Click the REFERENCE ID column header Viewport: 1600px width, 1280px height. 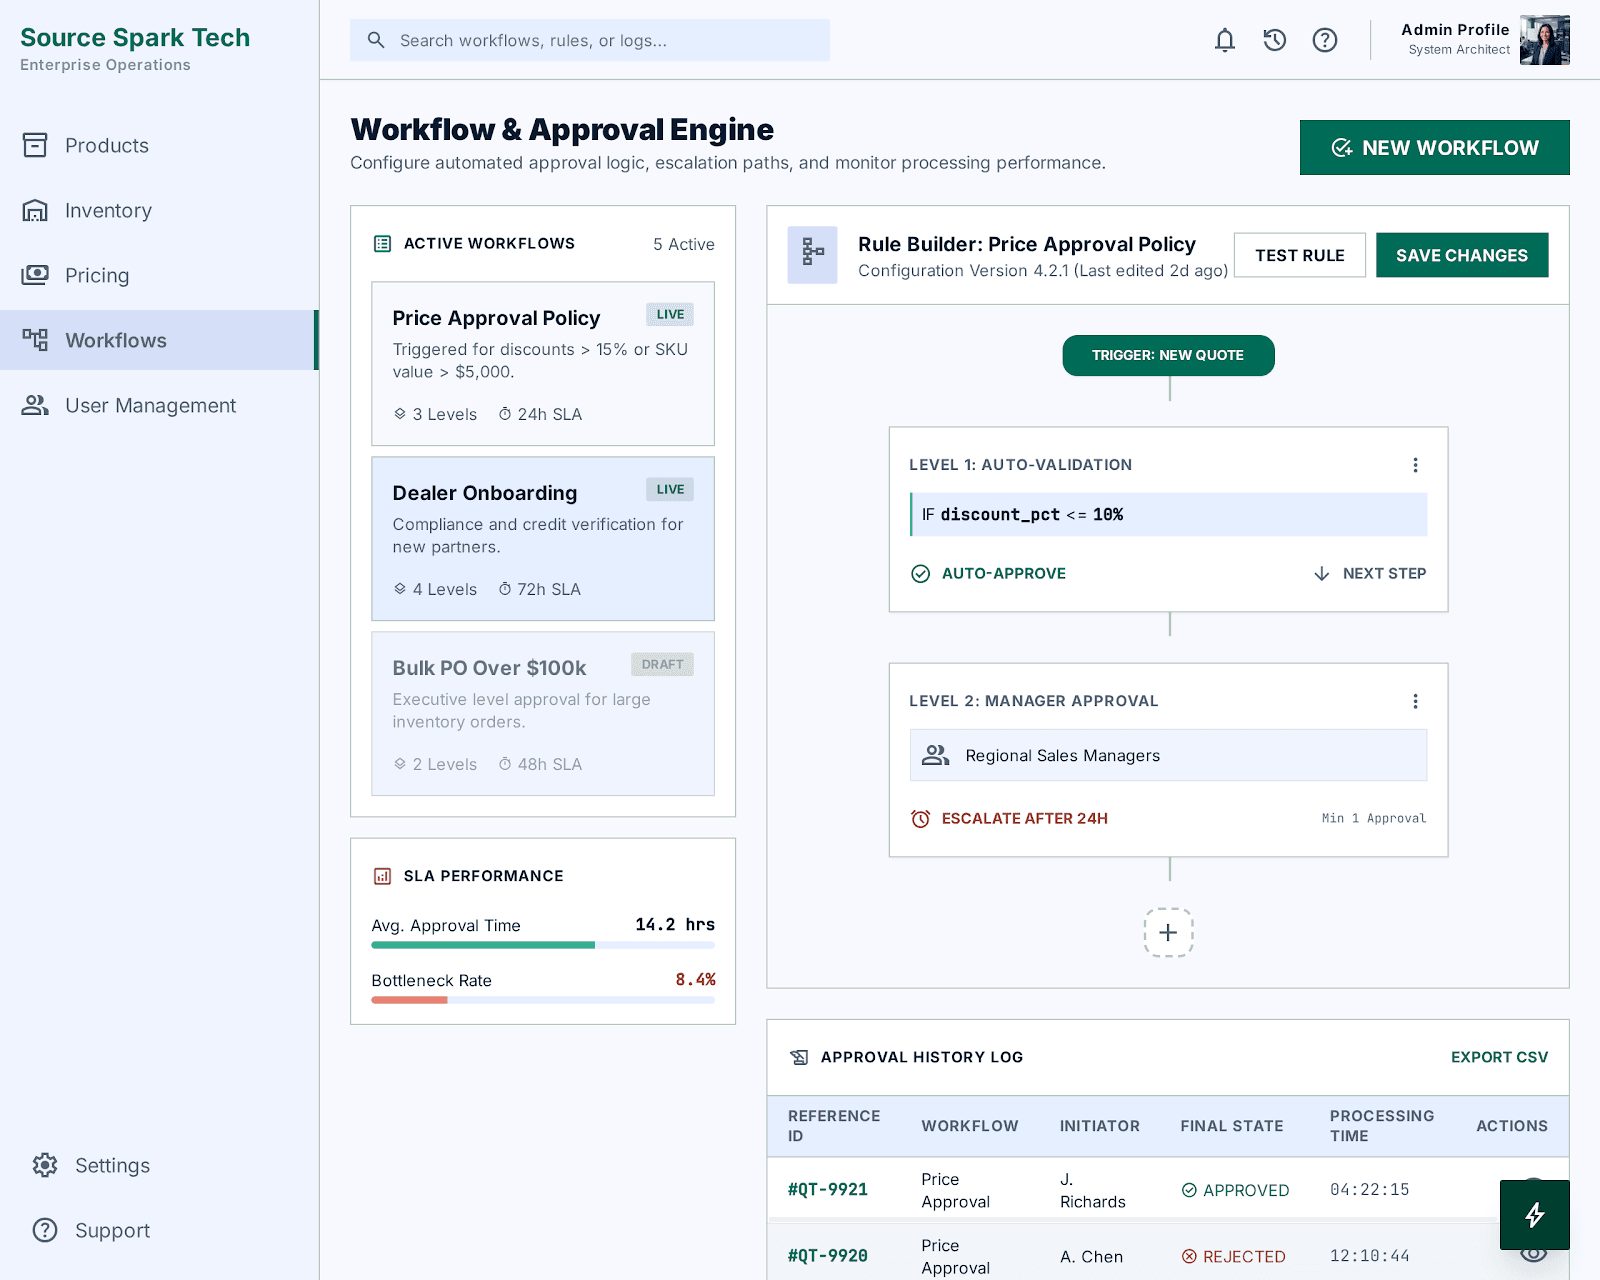(834, 1126)
